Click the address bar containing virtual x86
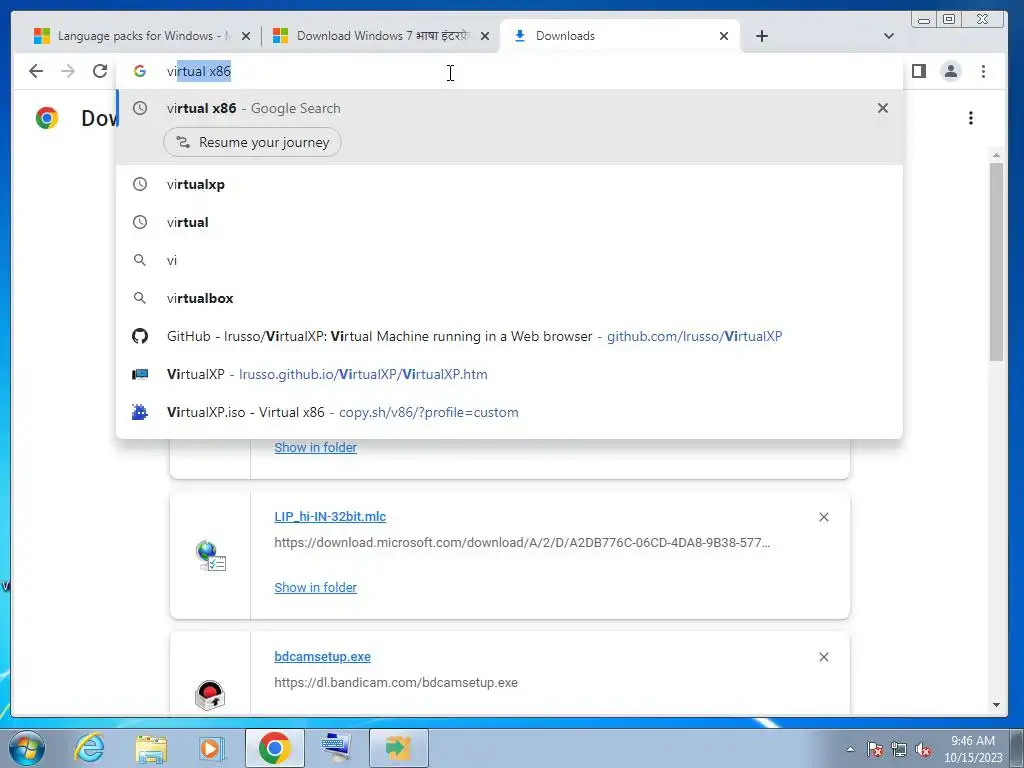1024x768 pixels. 509,71
